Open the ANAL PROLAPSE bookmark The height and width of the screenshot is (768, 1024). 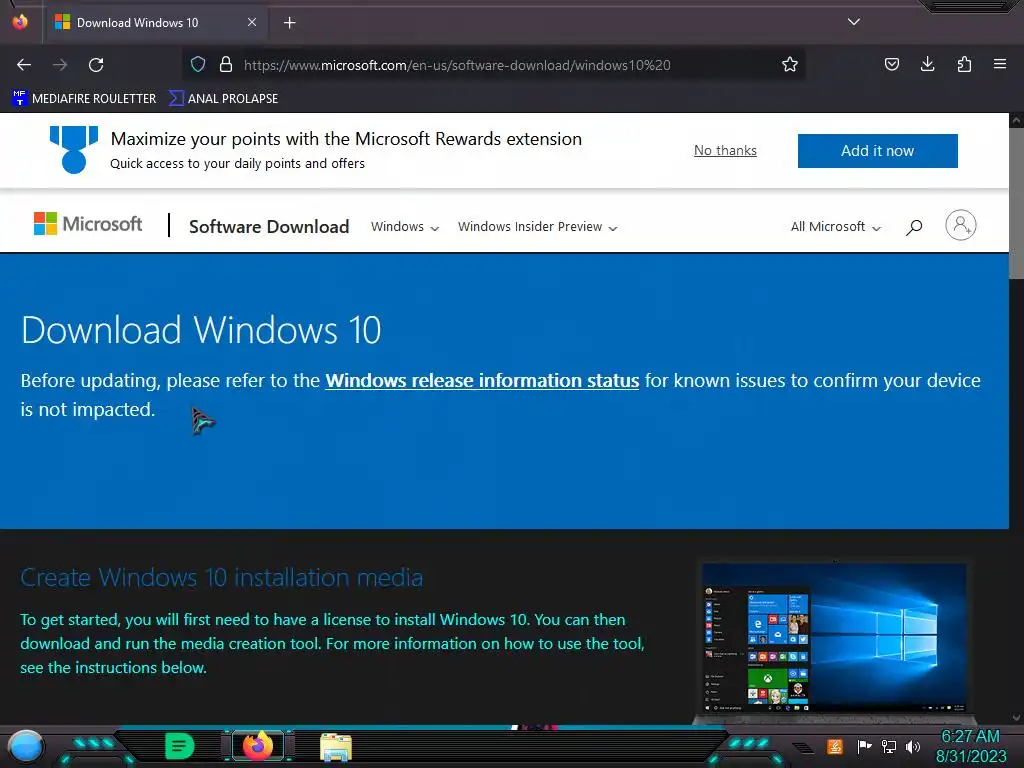pos(223,99)
